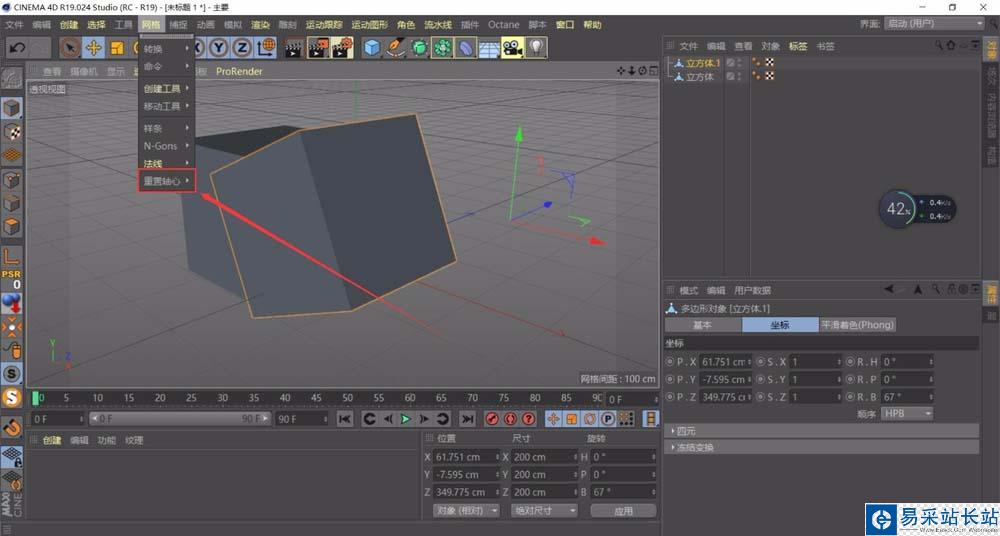
Task: Click the 应用 apply button
Action: pyautogui.click(x=623, y=510)
